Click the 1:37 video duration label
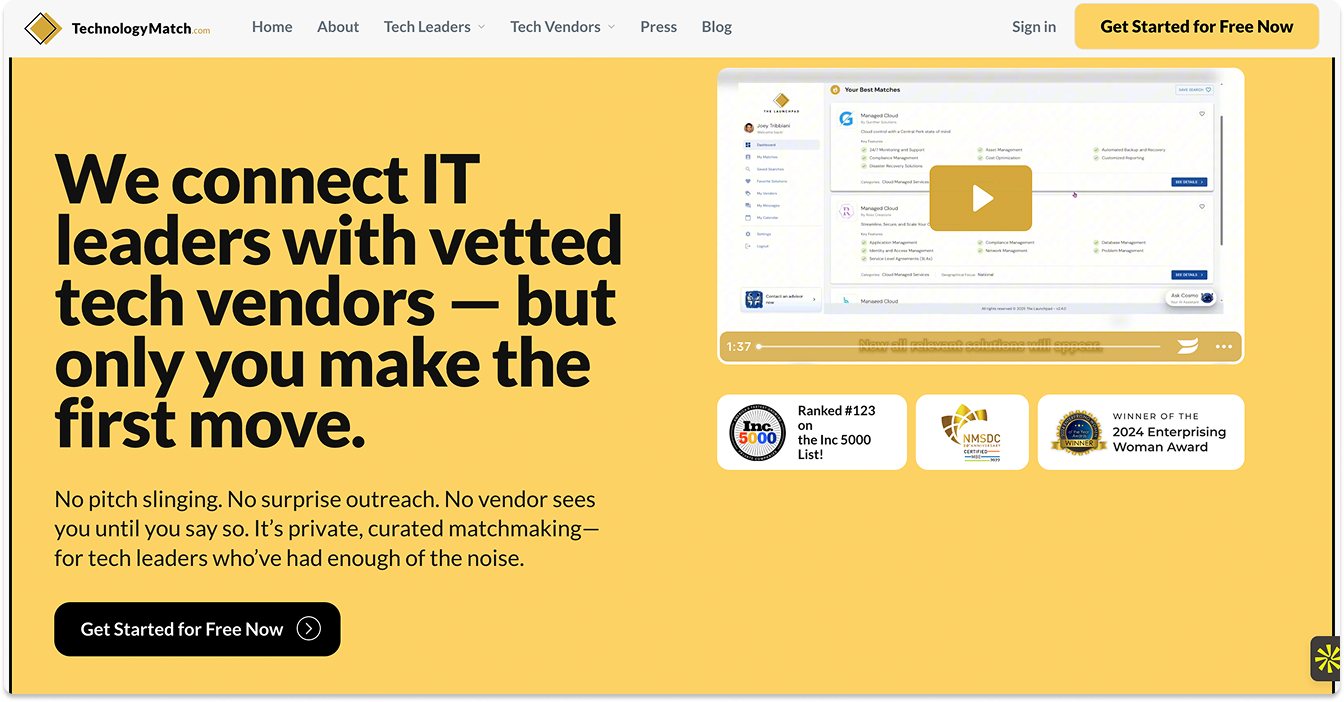The width and height of the screenshot is (1344, 702). (x=739, y=346)
